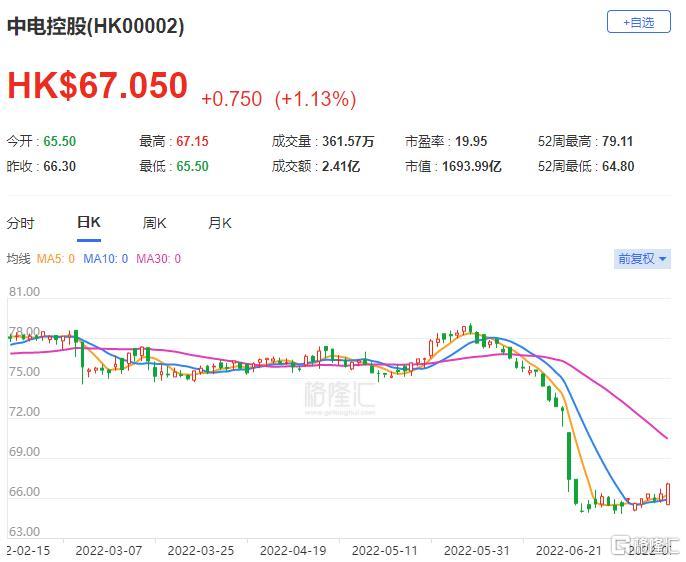Click the 2022-03-25 date axis label

201,551
